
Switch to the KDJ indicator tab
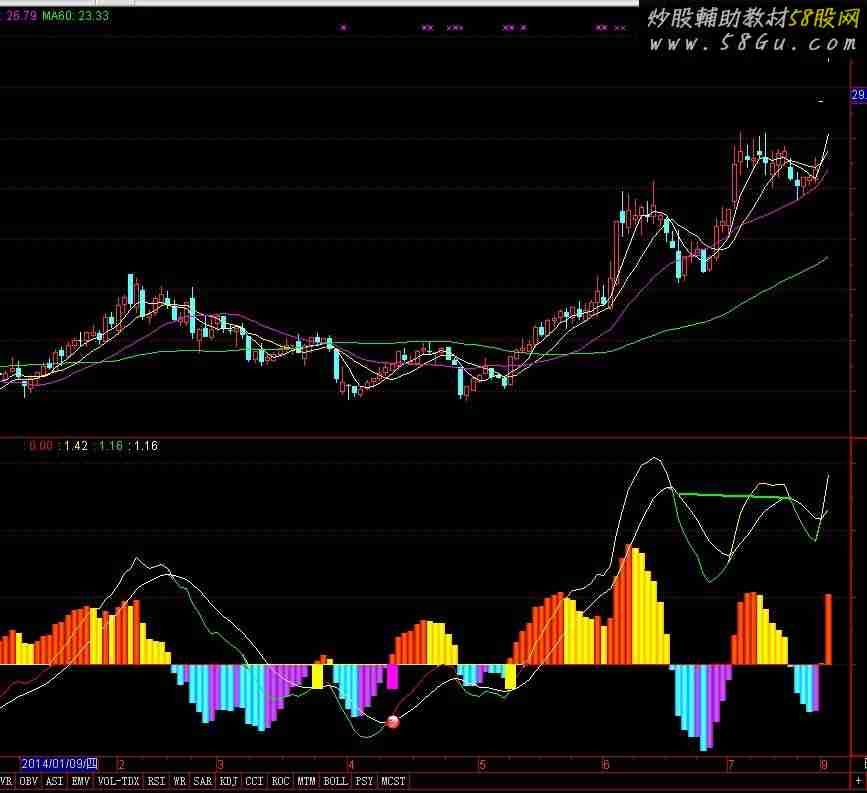coord(229,780)
